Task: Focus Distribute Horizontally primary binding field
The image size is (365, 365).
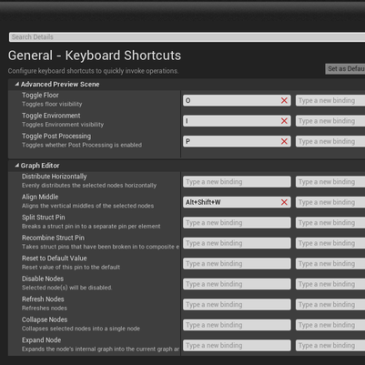Action: click(x=237, y=182)
